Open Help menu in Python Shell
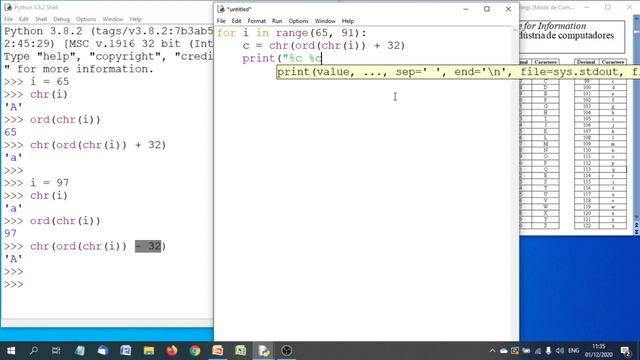640x360 pixels. pos(136,19)
